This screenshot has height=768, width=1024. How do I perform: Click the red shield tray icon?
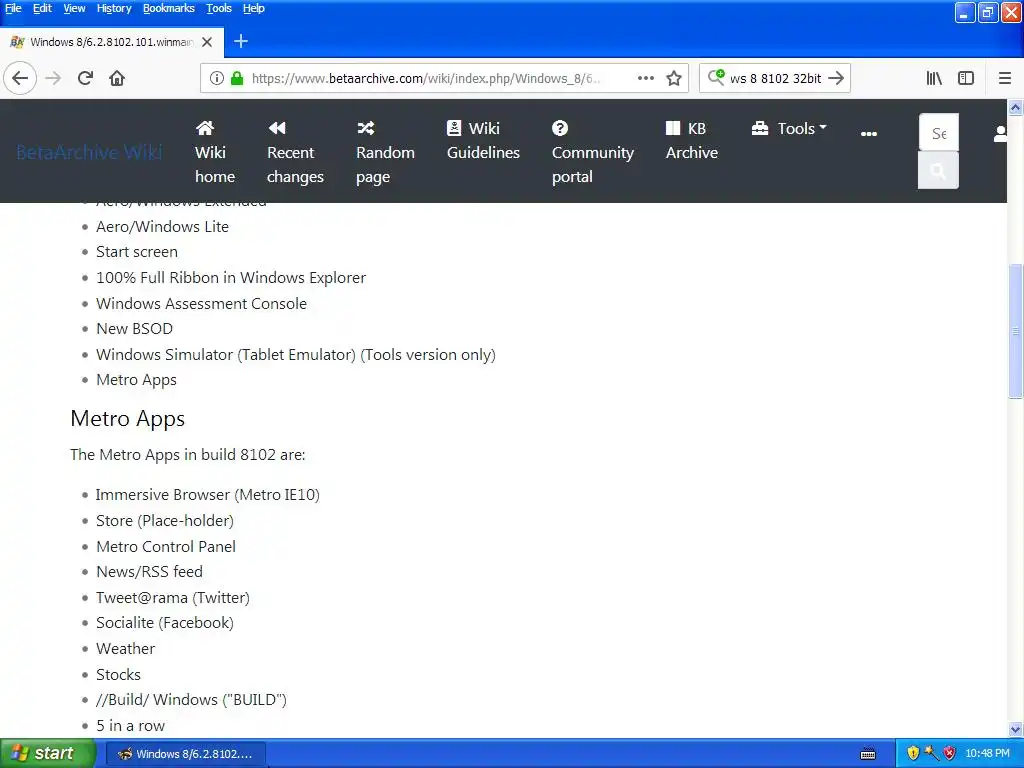950,753
